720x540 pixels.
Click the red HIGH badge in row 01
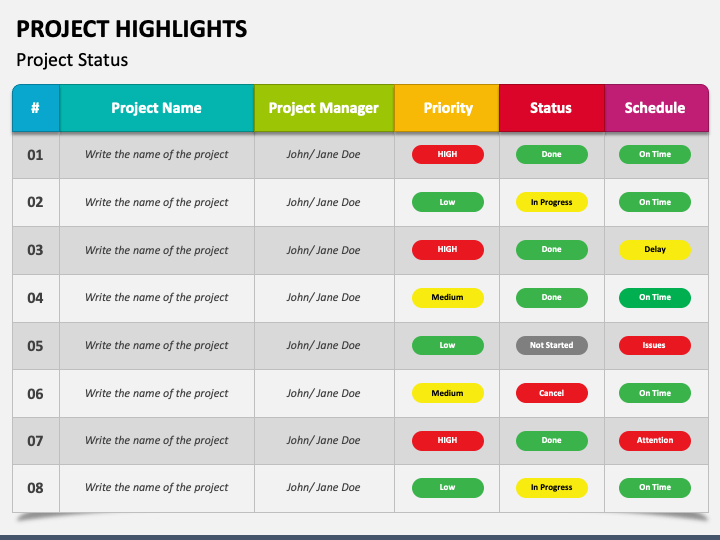click(448, 155)
